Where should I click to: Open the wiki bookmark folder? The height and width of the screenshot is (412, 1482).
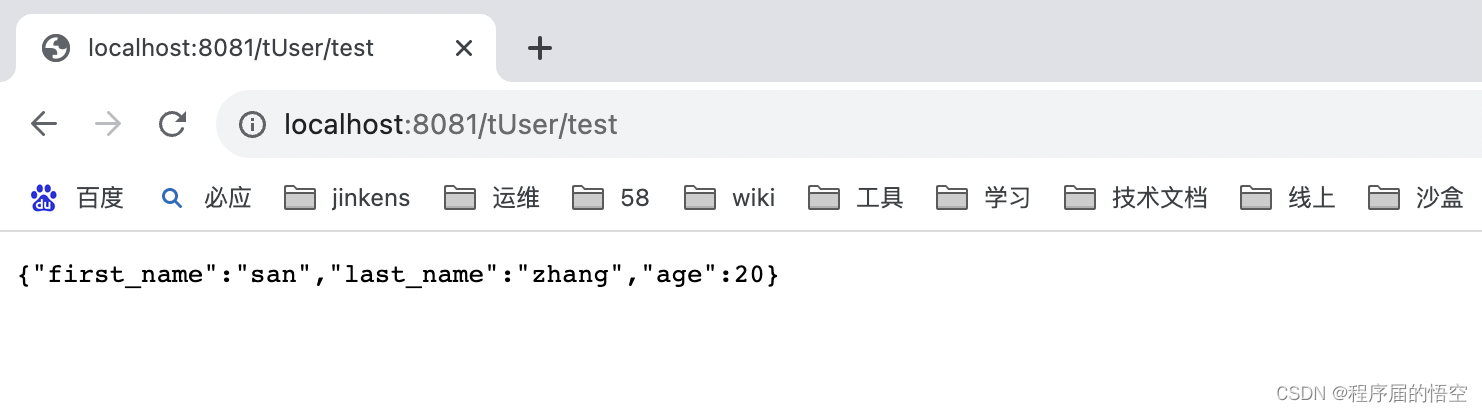pyautogui.click(x=729, y=198)
